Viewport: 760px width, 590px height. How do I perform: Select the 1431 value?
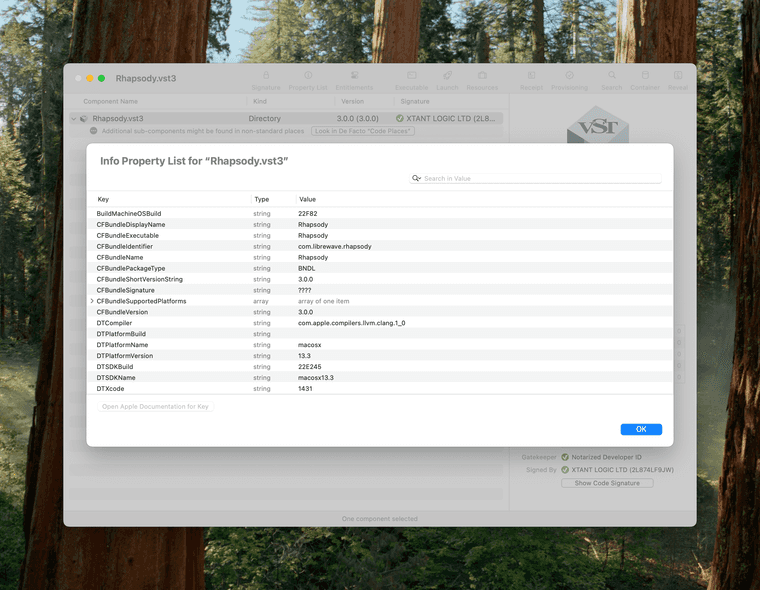tap(305, 388)
